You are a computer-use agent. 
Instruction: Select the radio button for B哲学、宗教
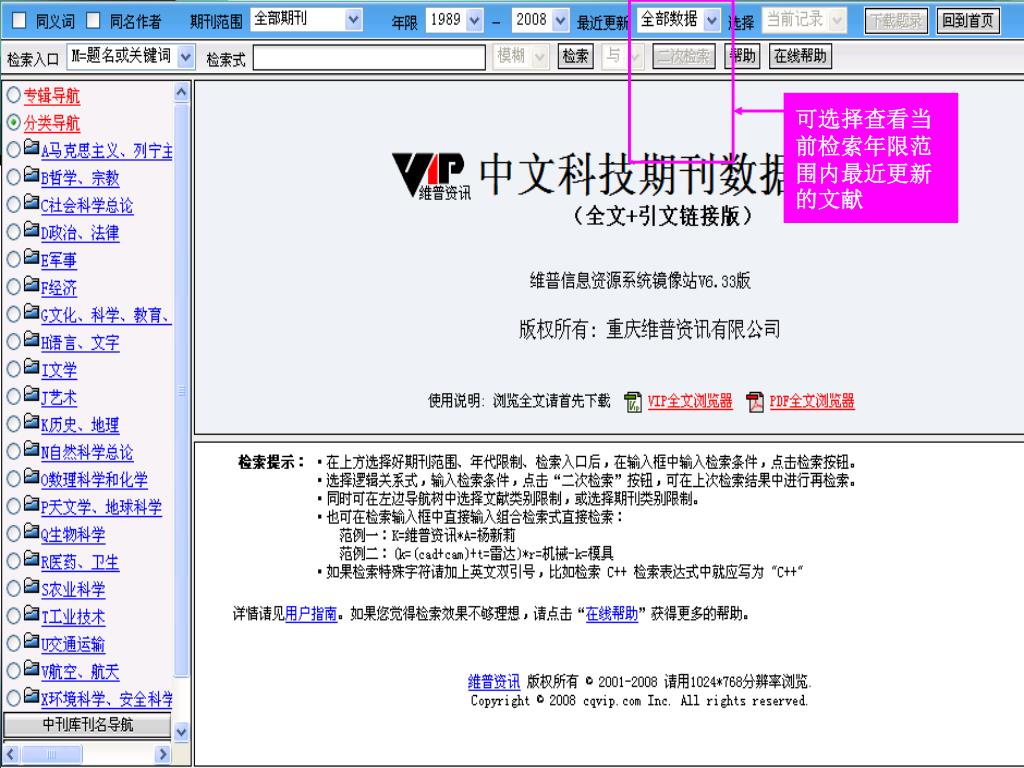coord(13,177)
